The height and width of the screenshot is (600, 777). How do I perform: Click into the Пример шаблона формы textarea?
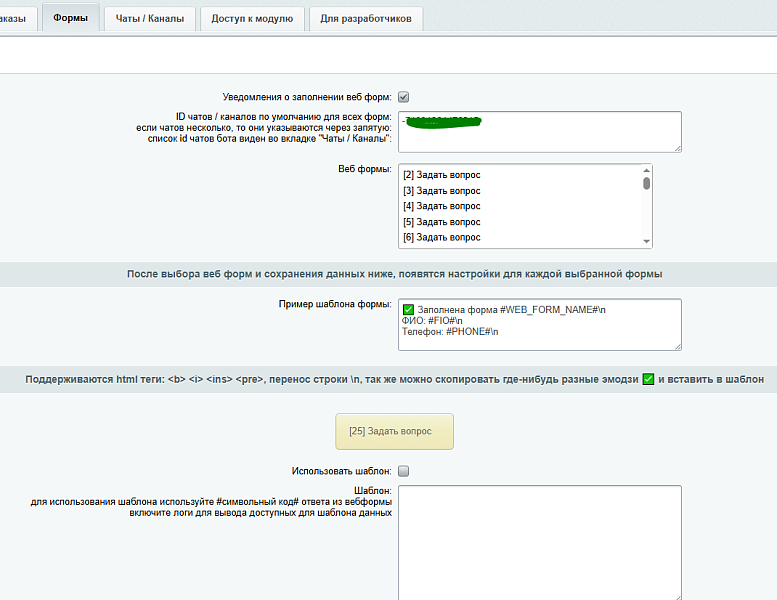click(x=540, y=325)
